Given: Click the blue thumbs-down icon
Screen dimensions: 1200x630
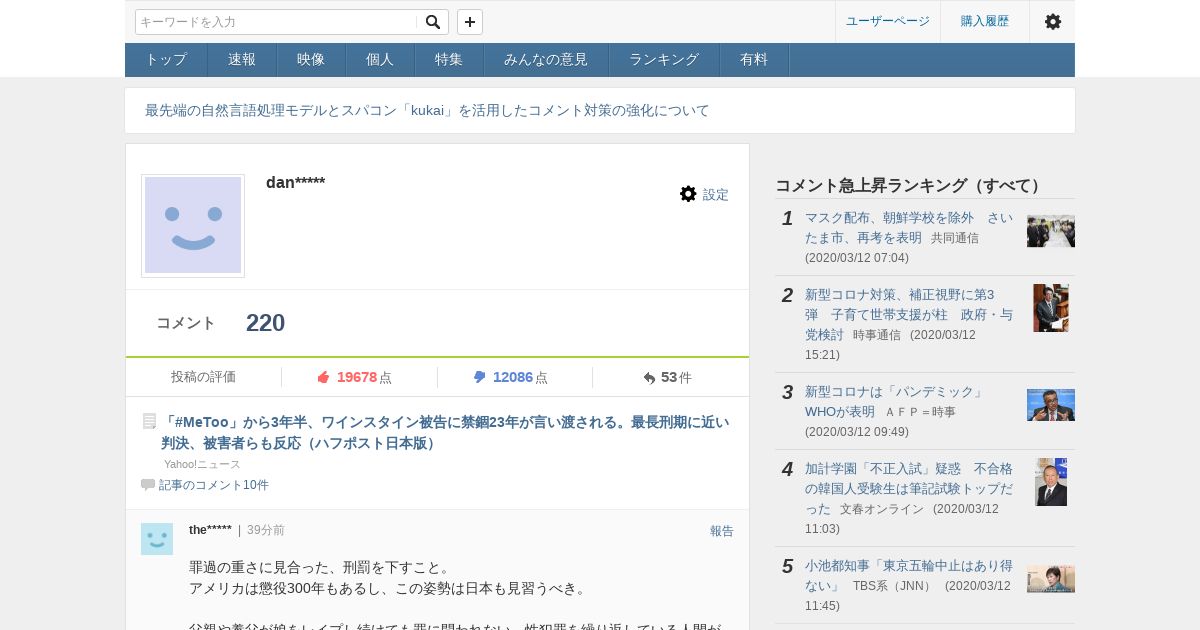Looking at the screenshot, I should coord(479,377).
